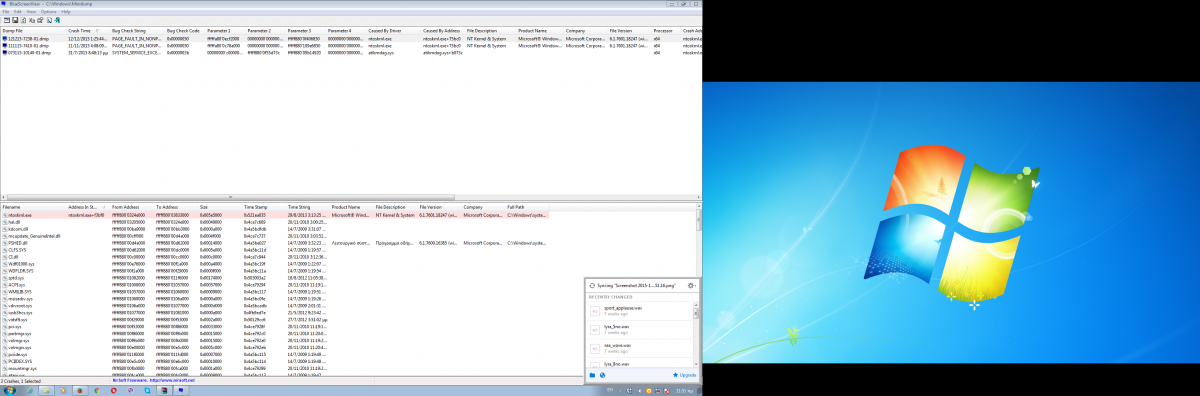Open the Options menu
The image size is (1200, 396).
(48, 12)
